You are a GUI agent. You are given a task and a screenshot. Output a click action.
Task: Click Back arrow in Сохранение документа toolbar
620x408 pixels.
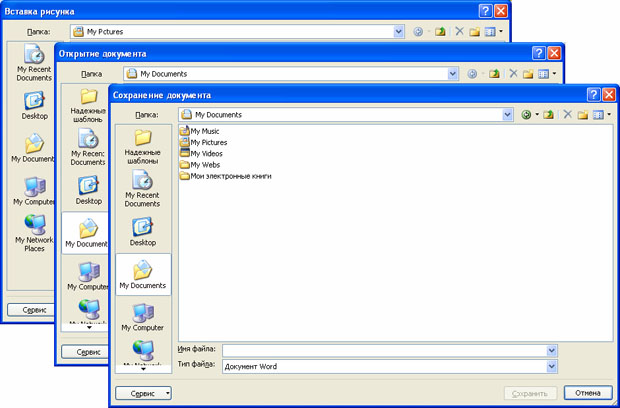click(526, 115)
